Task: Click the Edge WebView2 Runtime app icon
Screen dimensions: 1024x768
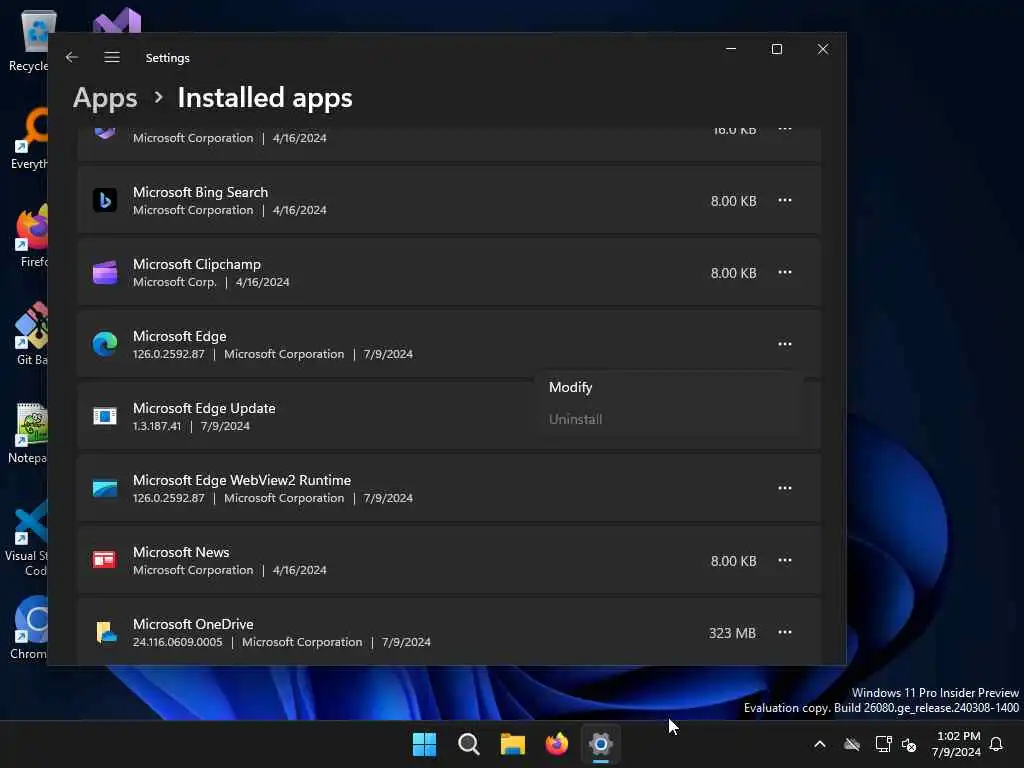Action: pos(104,488)
